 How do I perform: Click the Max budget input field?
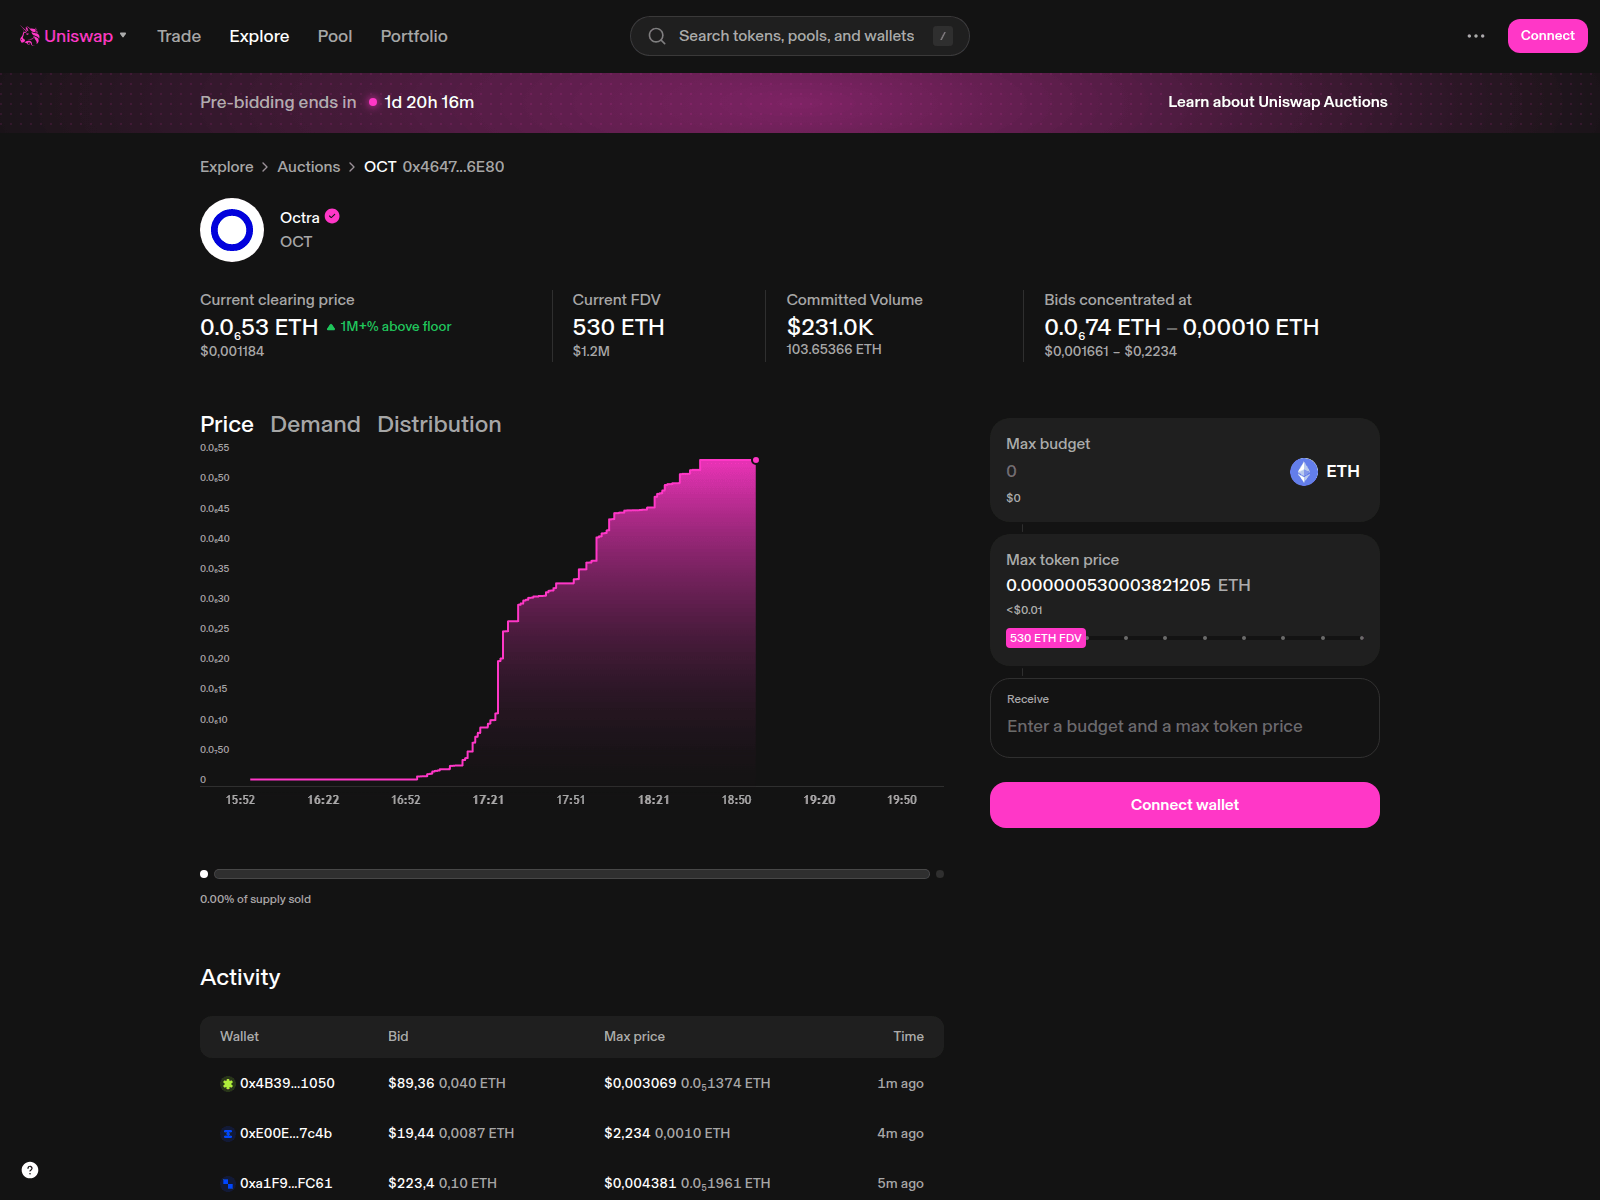1140,471
